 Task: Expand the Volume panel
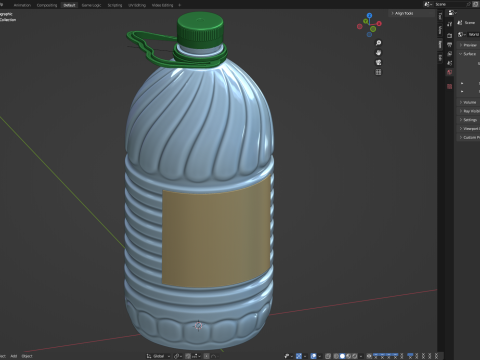(468, 102)
